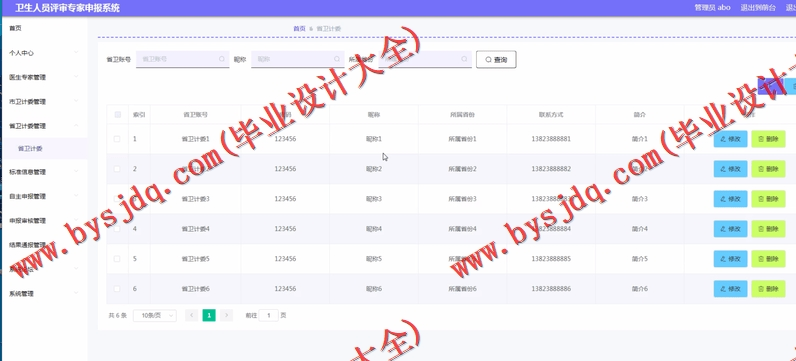Click 修改 for row 省卫计委4
Image resolution: width=796 pixels, height=361 pixels.
coord(731,229)
